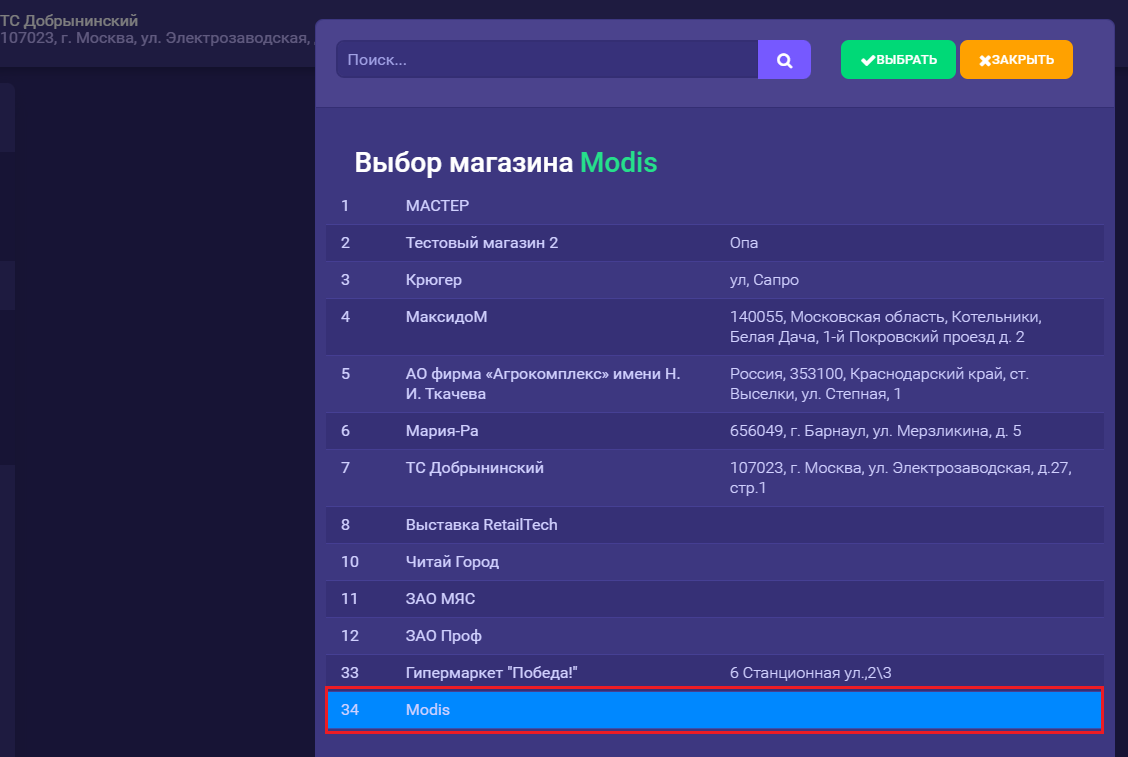This screenshot has height=757, width=1128.
Task: Select the МАСТЕР store row
Action: click(x=714, y=206)
